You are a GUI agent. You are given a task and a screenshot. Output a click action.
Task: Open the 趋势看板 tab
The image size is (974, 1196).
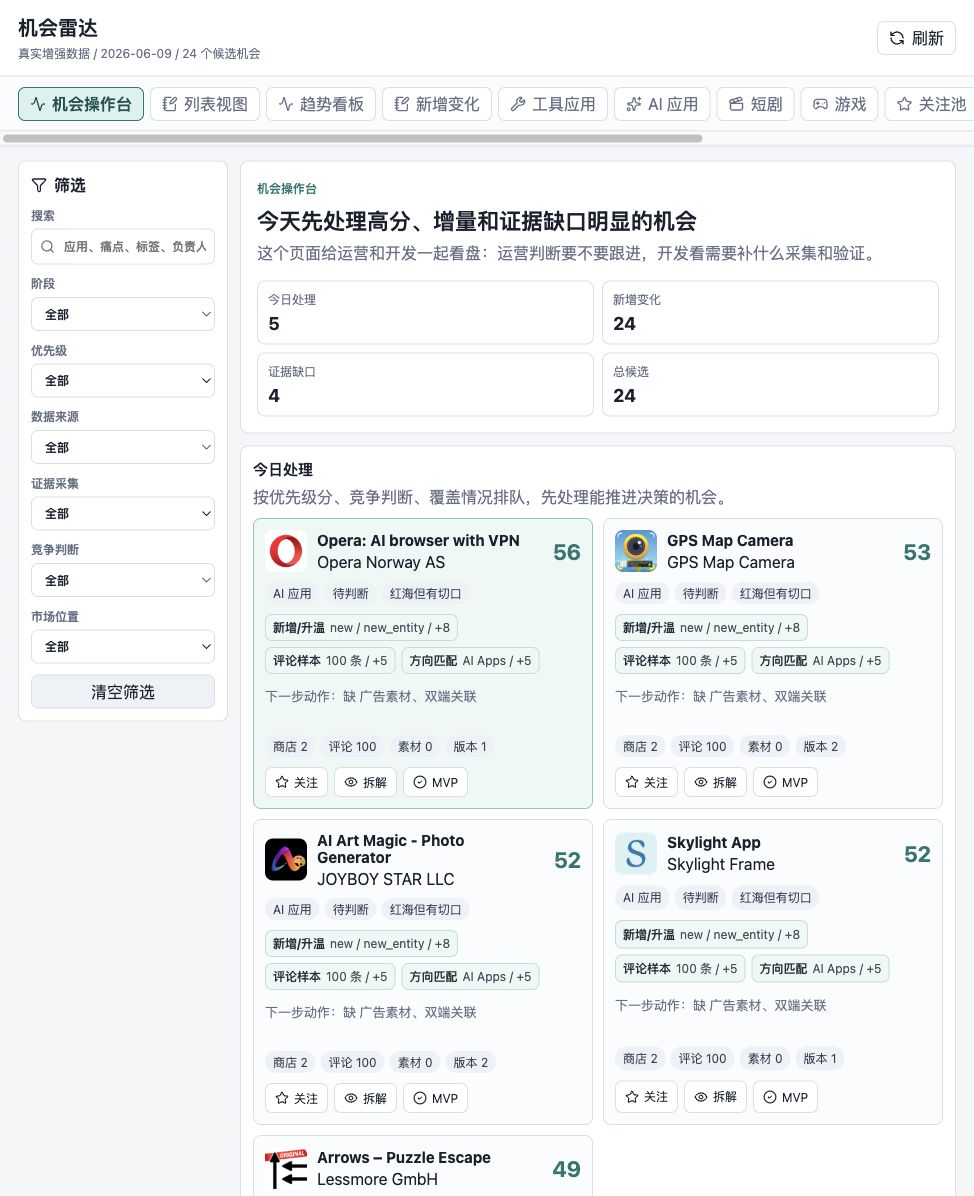point(320,104)
